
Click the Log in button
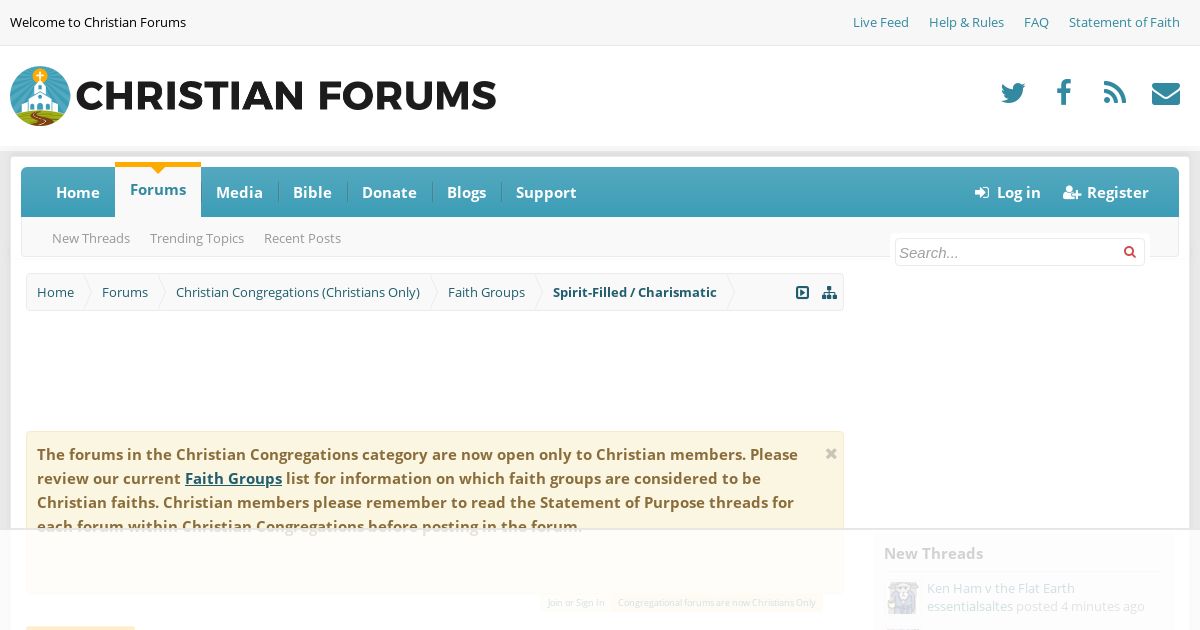(1008, 192)
